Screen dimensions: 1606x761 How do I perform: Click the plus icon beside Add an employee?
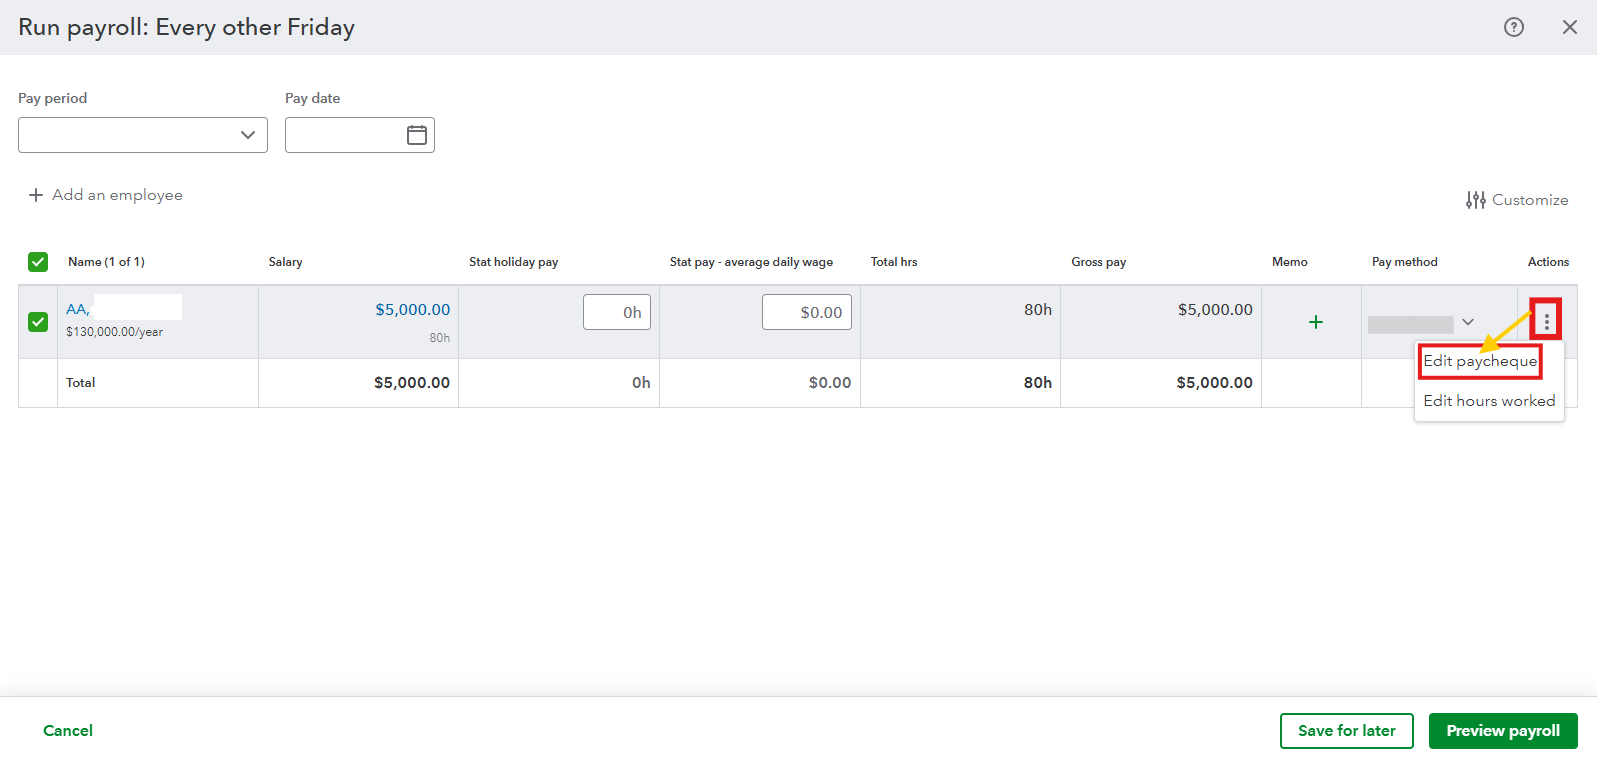[x=36, y=195]
